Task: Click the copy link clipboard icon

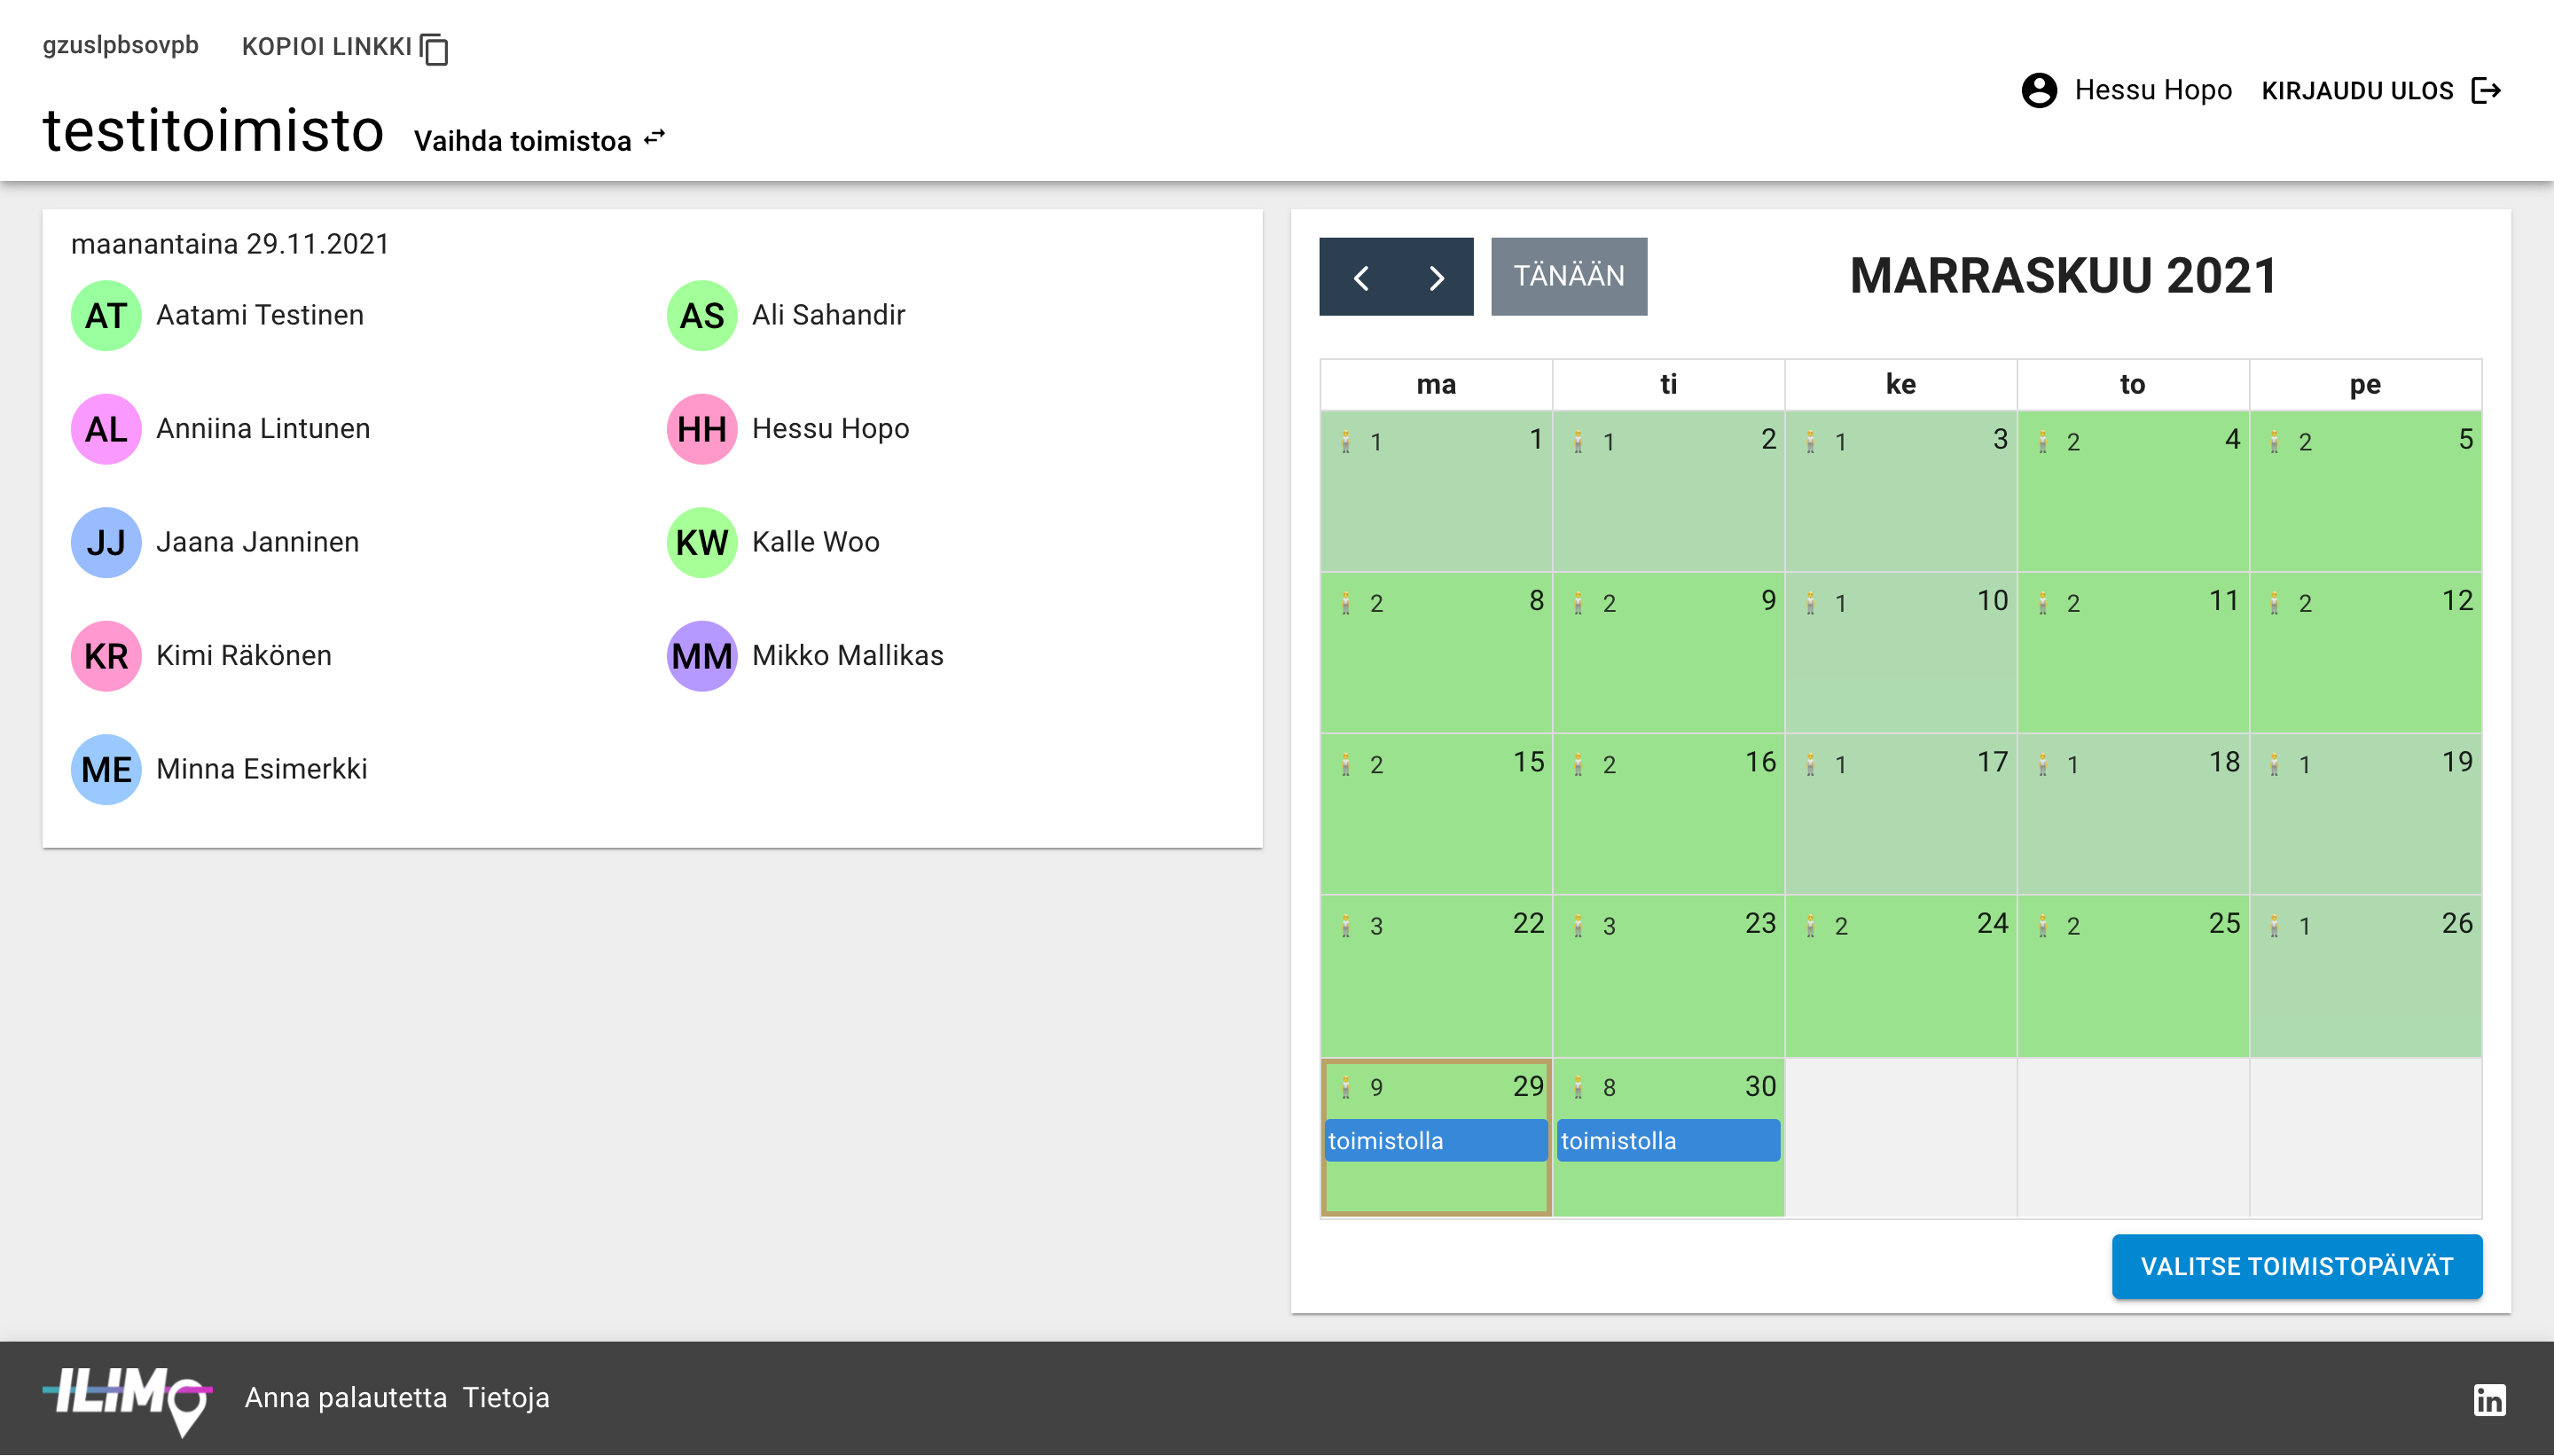Action: click(x=434, y=48)
